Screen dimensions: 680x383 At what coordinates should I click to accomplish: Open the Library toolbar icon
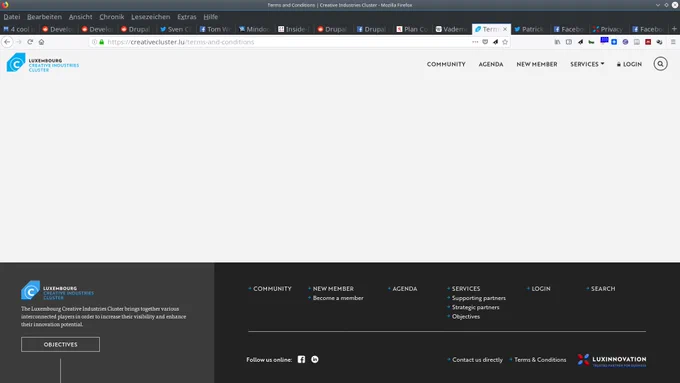[x=557, y=42]
